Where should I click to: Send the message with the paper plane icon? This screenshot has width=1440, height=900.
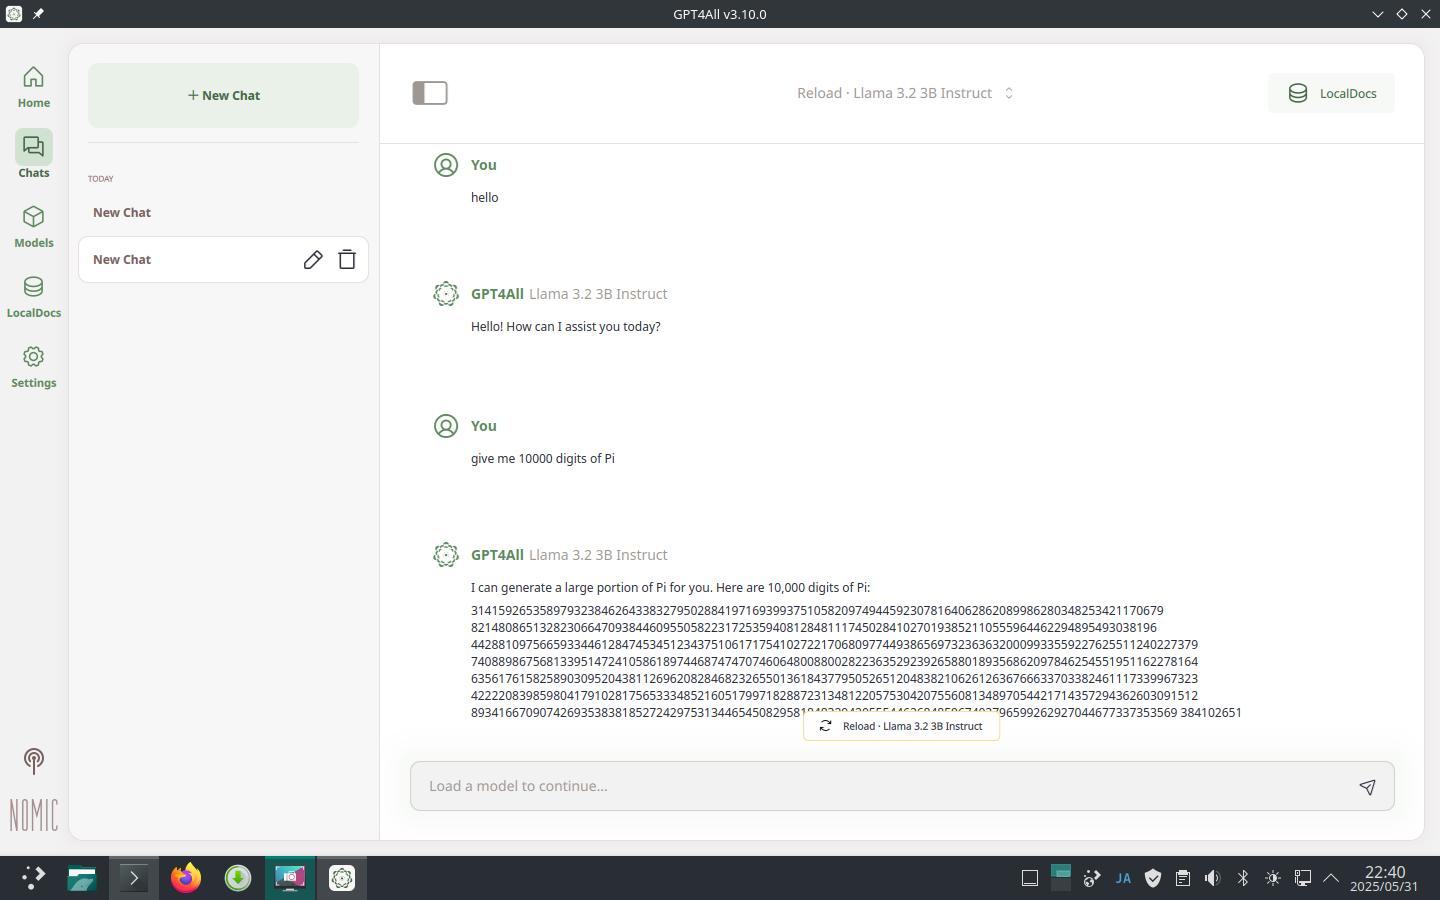1367,787
